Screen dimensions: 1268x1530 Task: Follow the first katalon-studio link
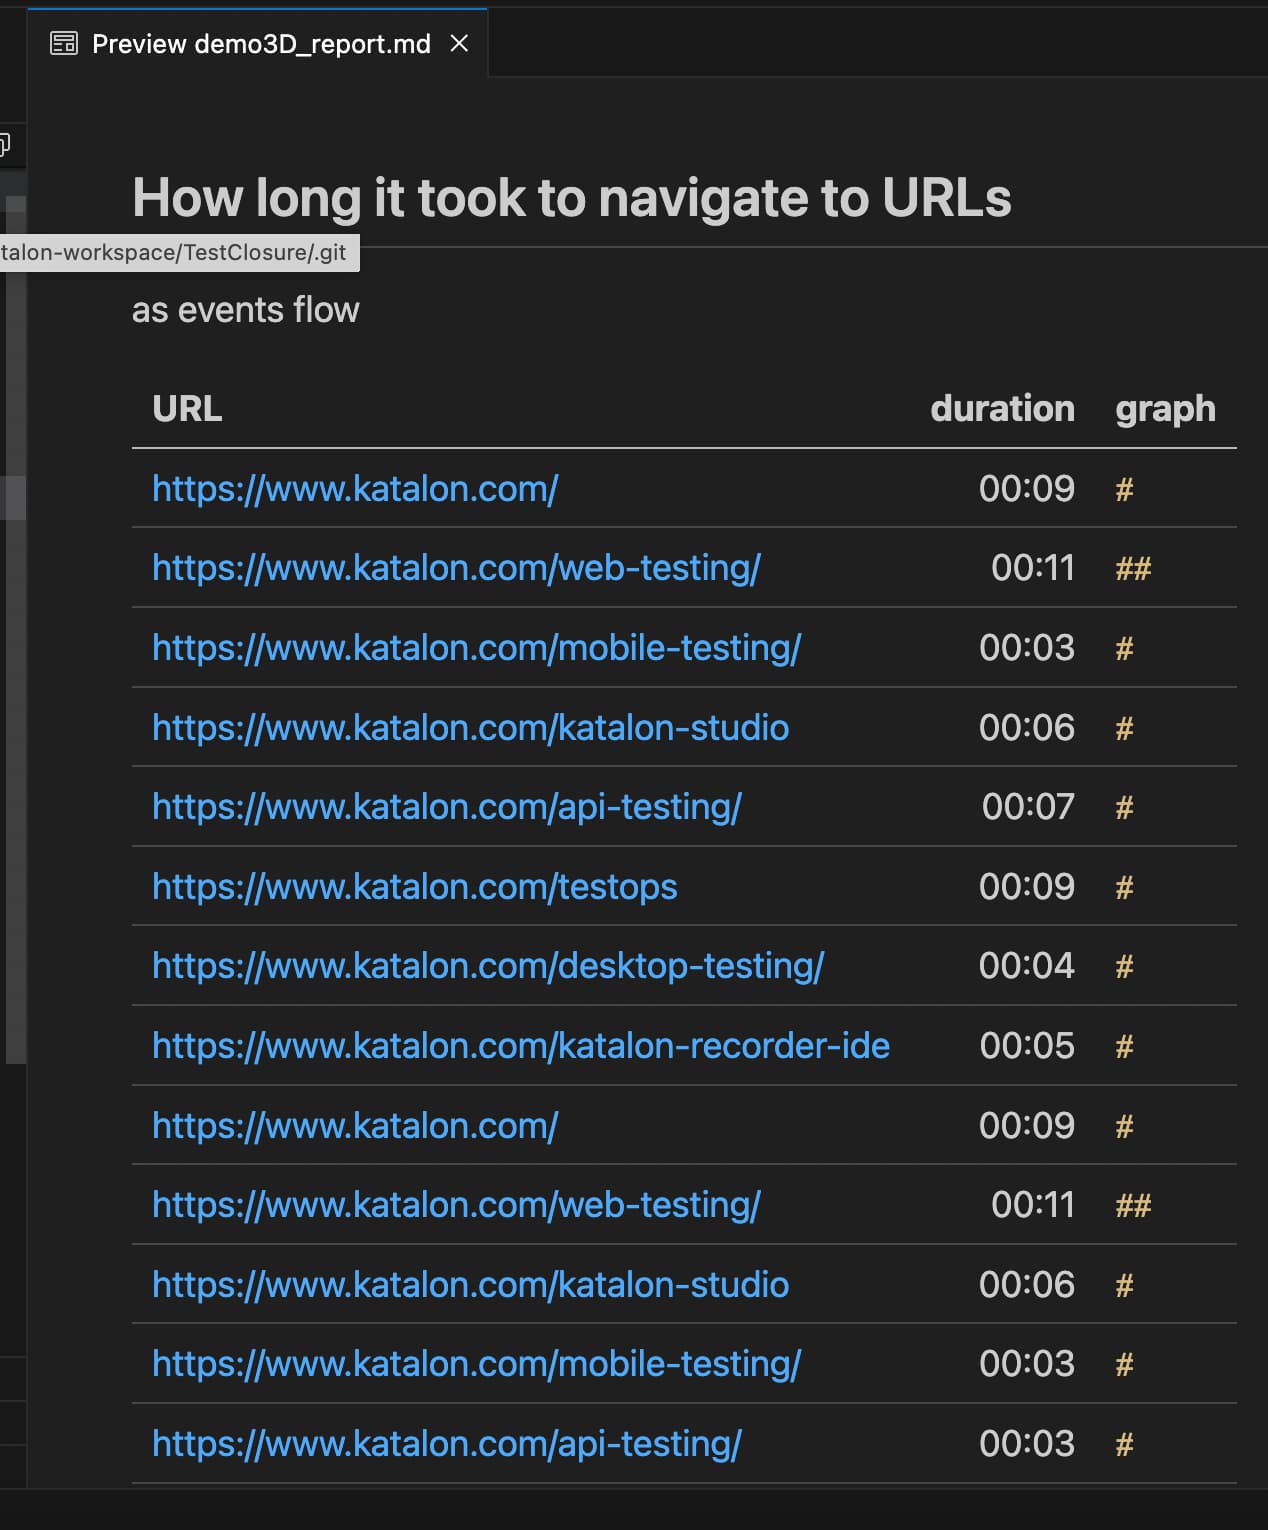coord(470,728)
